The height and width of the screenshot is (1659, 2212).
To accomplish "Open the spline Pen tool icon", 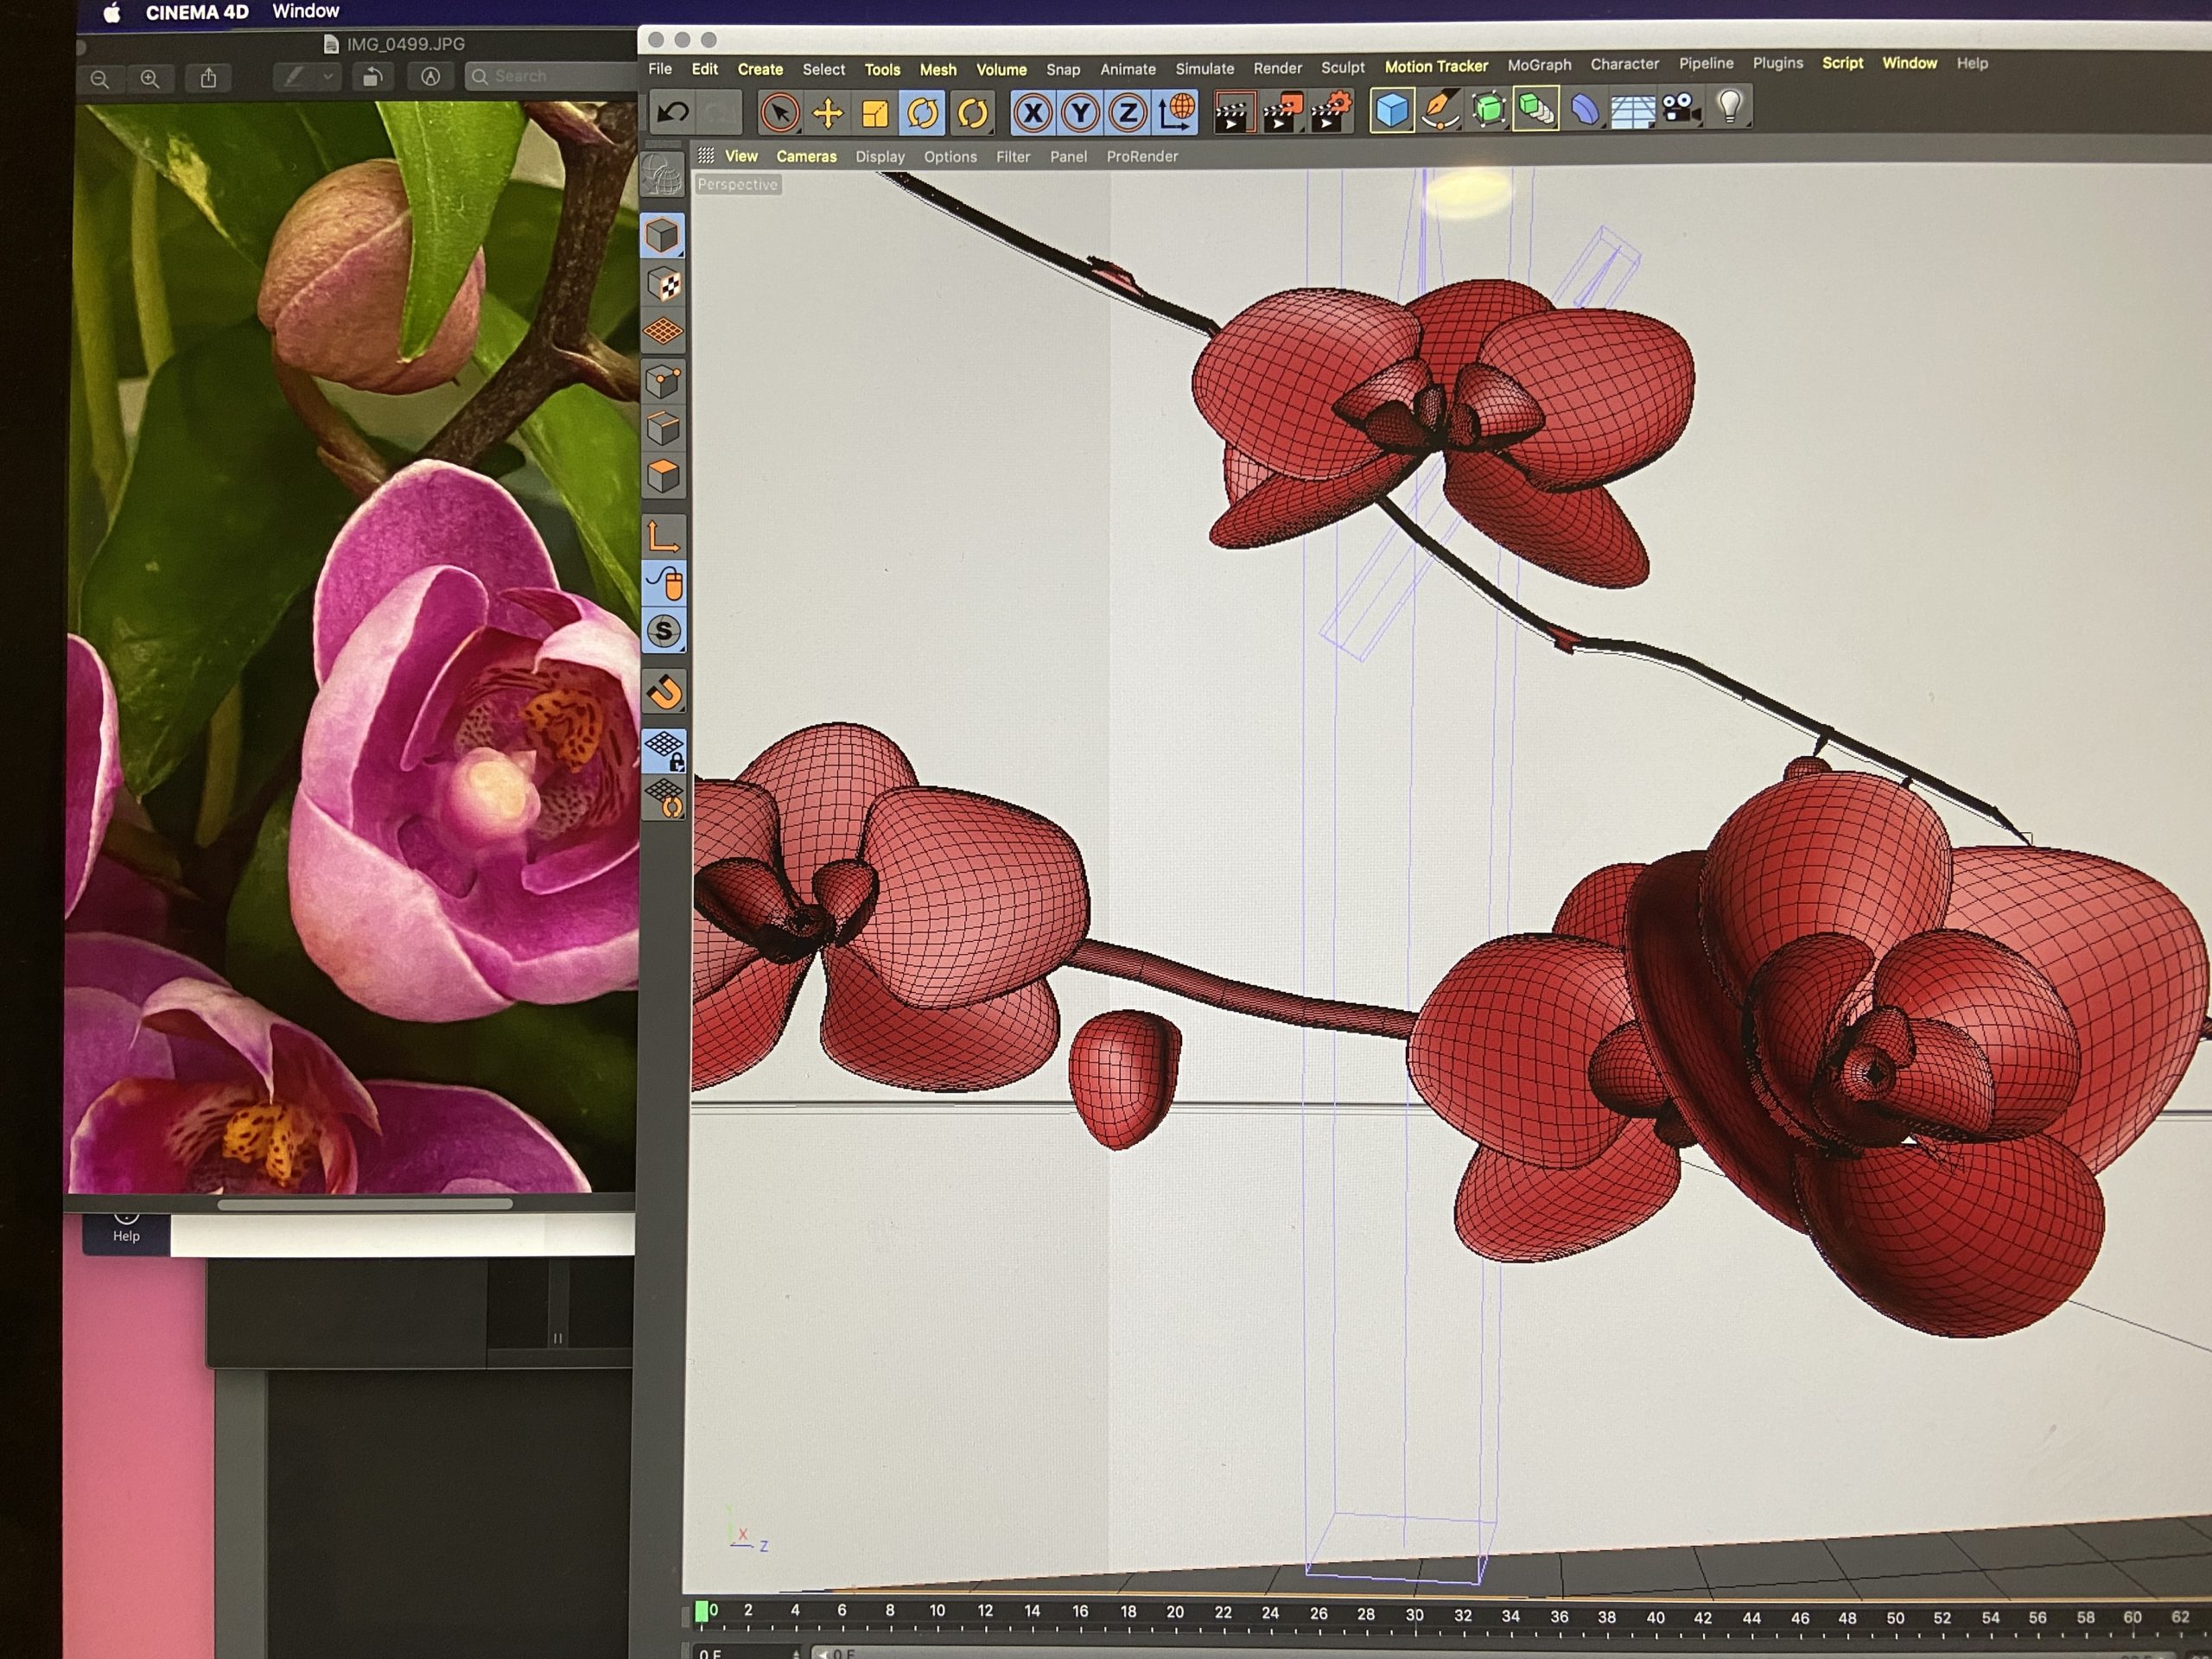I will click(1440, 110).
